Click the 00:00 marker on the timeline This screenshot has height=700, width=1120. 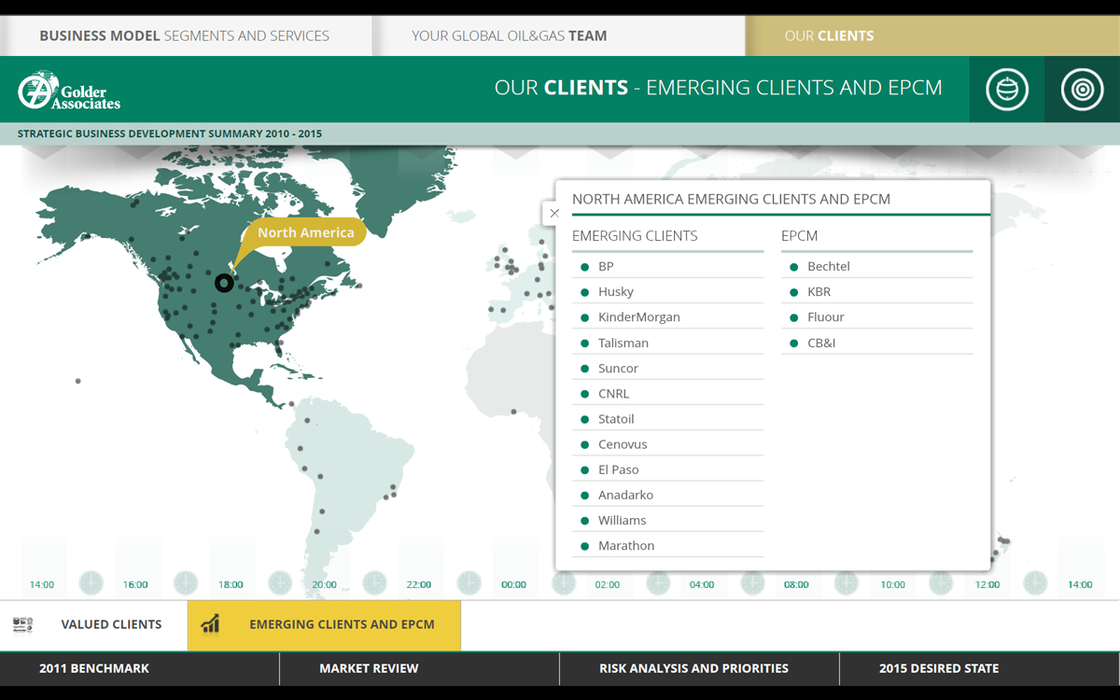click(x=514, y=584)
